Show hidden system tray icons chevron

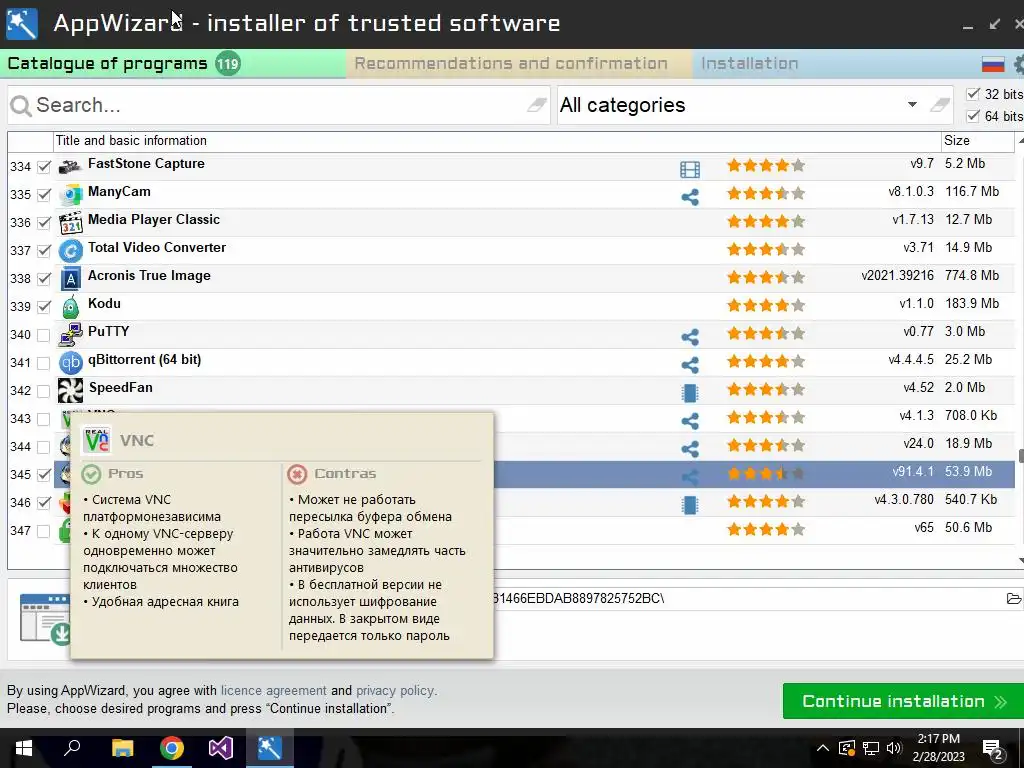tap(823, 748)
